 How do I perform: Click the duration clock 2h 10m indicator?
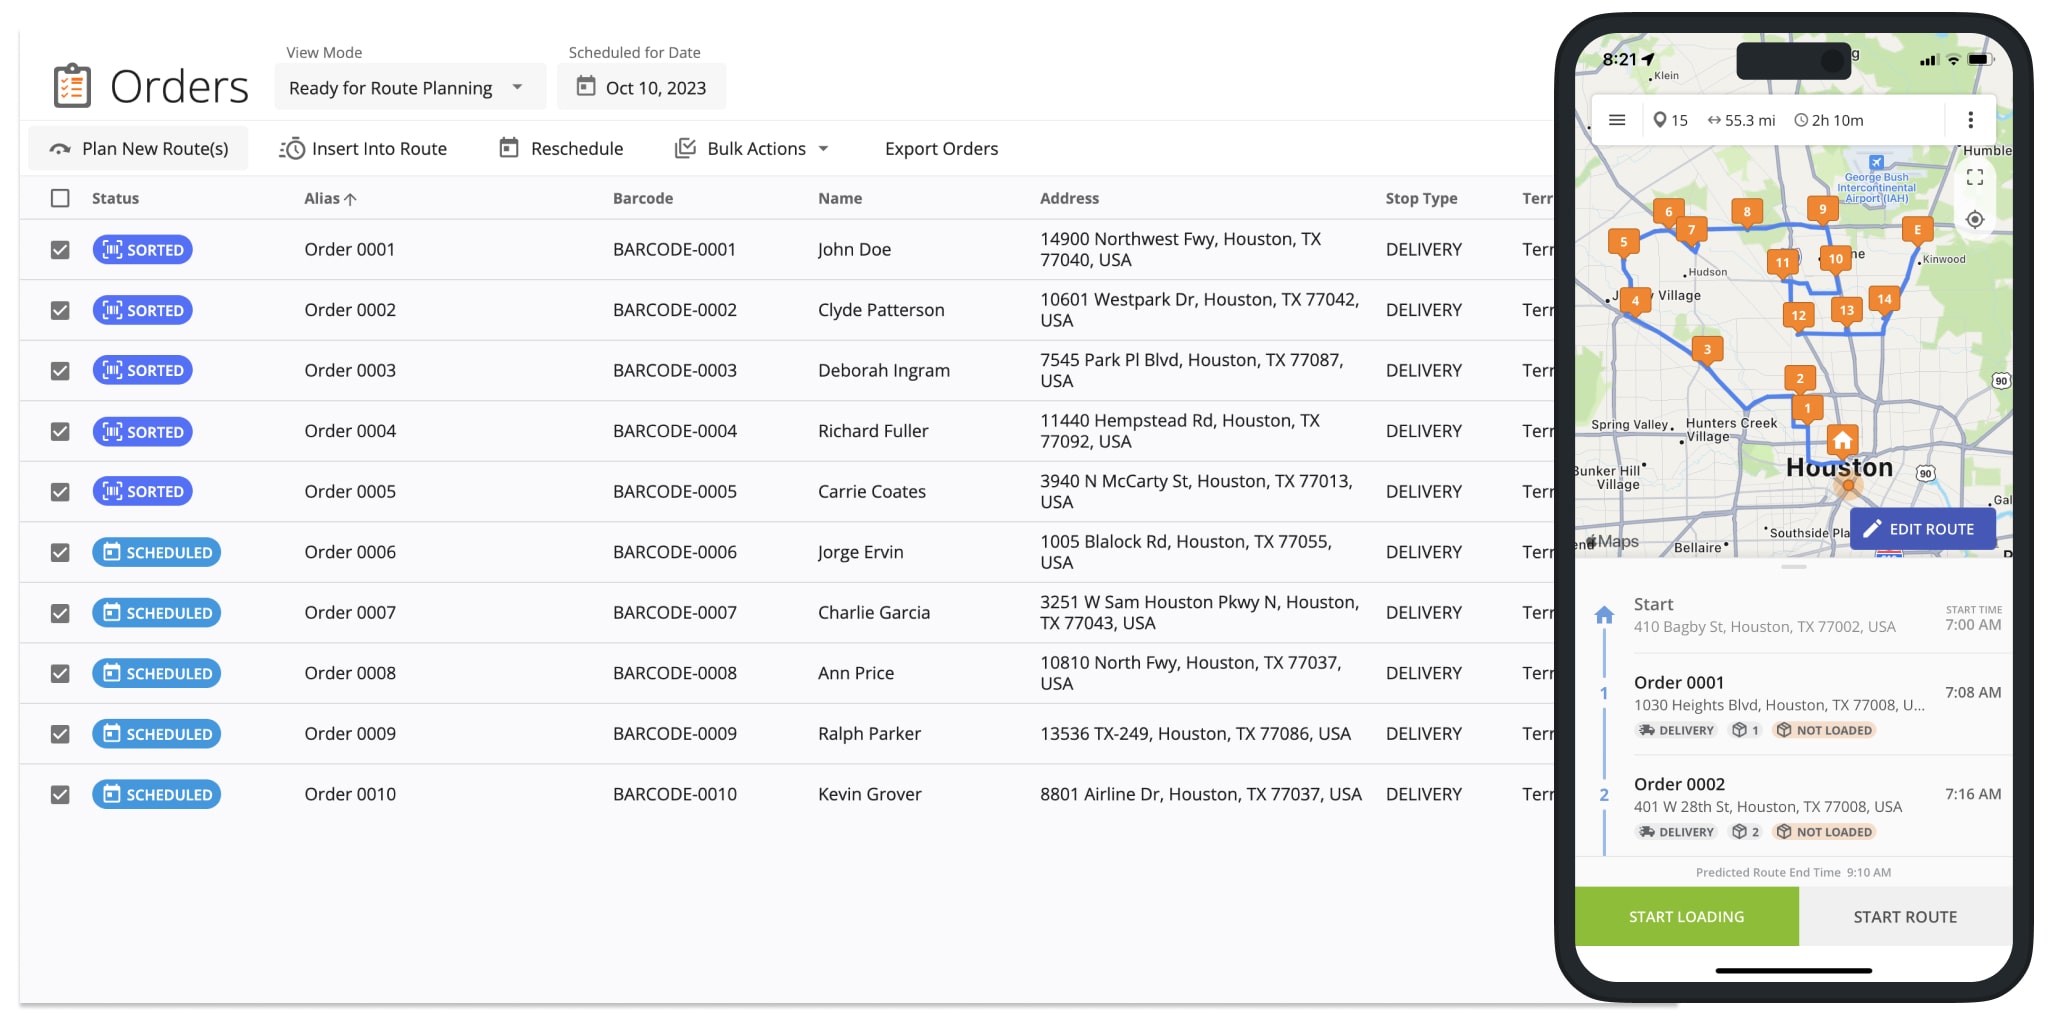point(1829,120)
